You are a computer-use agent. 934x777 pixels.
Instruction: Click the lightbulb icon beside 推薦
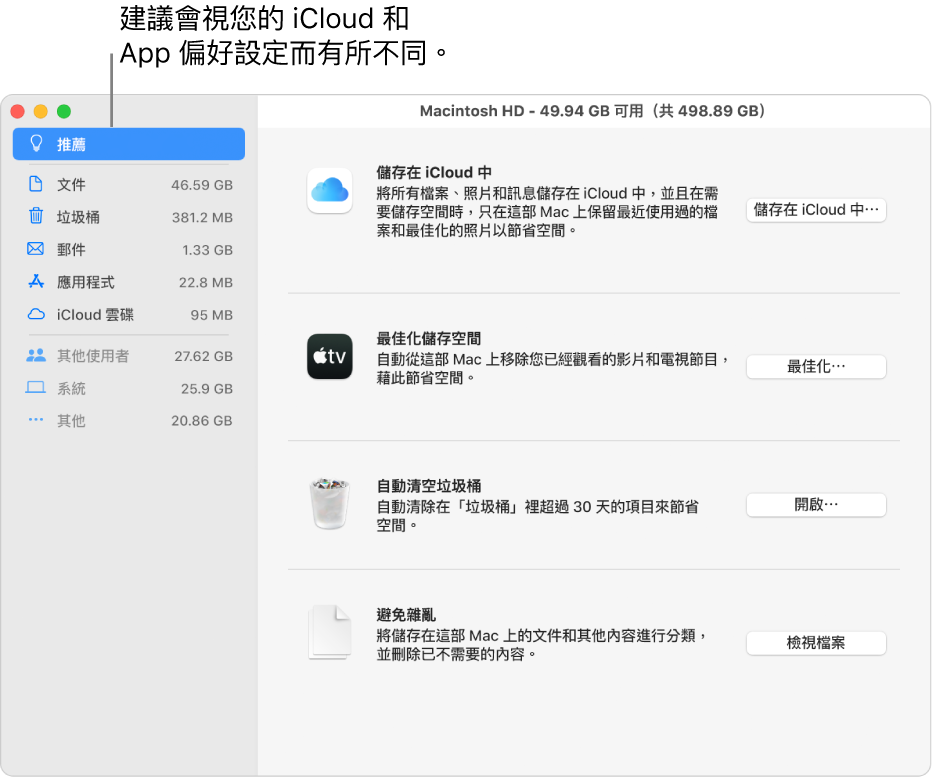pos(36,144)
